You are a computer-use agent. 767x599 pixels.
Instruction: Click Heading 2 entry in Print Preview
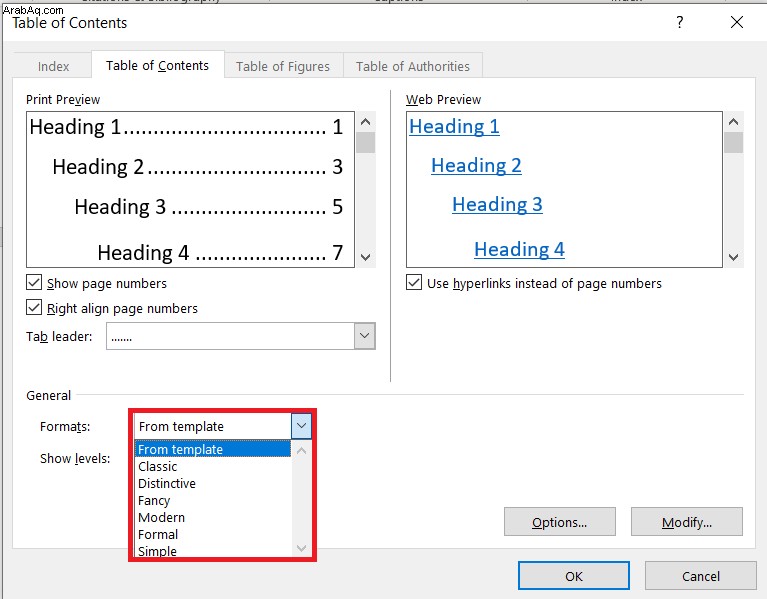[x=198, y=167]
